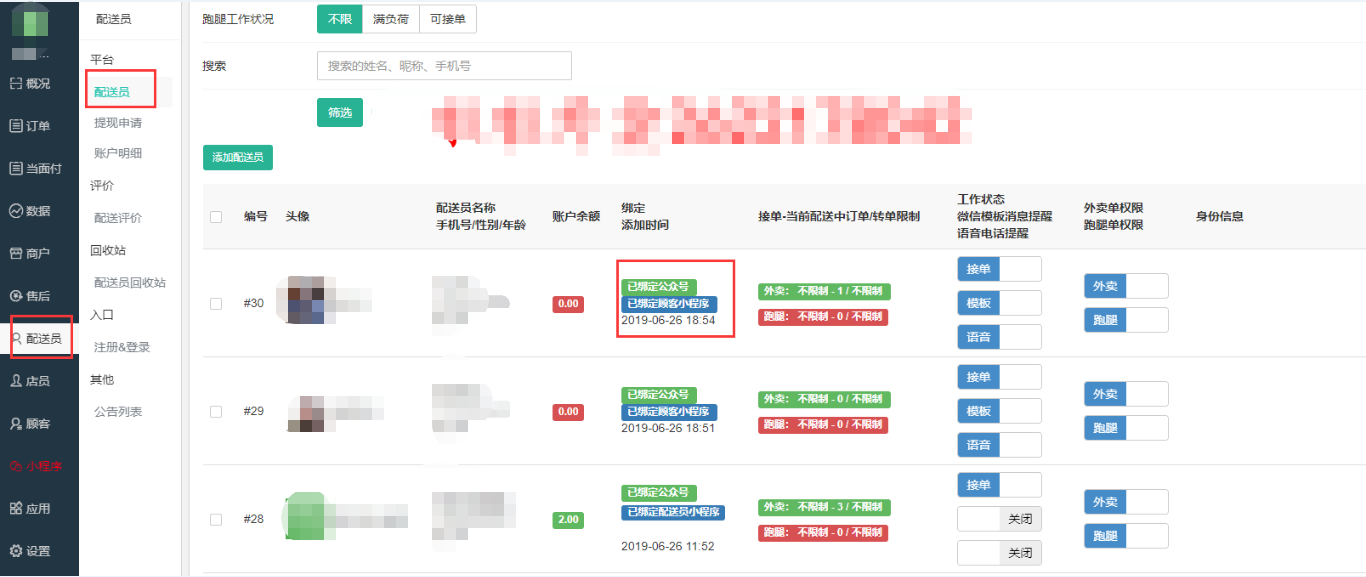This screenshot has height=577, width=1366.
Task: Open the 订单 orders sidebar icon
Action: pyautogui.click(x=15, y=126)
